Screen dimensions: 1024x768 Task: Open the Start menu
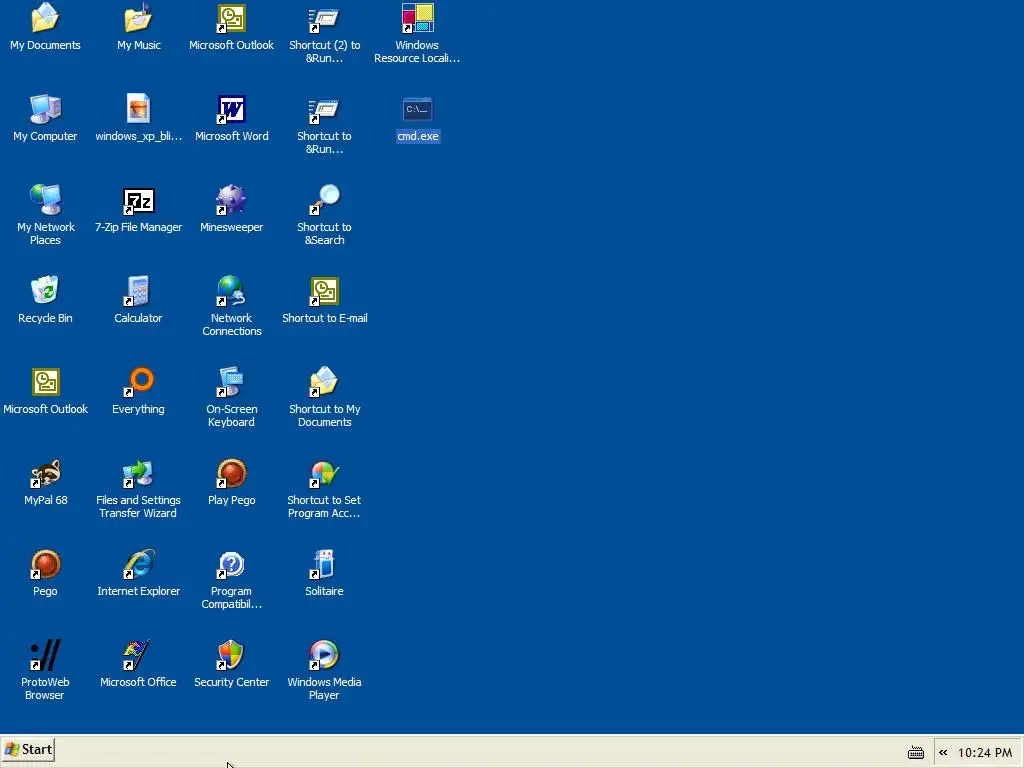[x=28, y=750]
